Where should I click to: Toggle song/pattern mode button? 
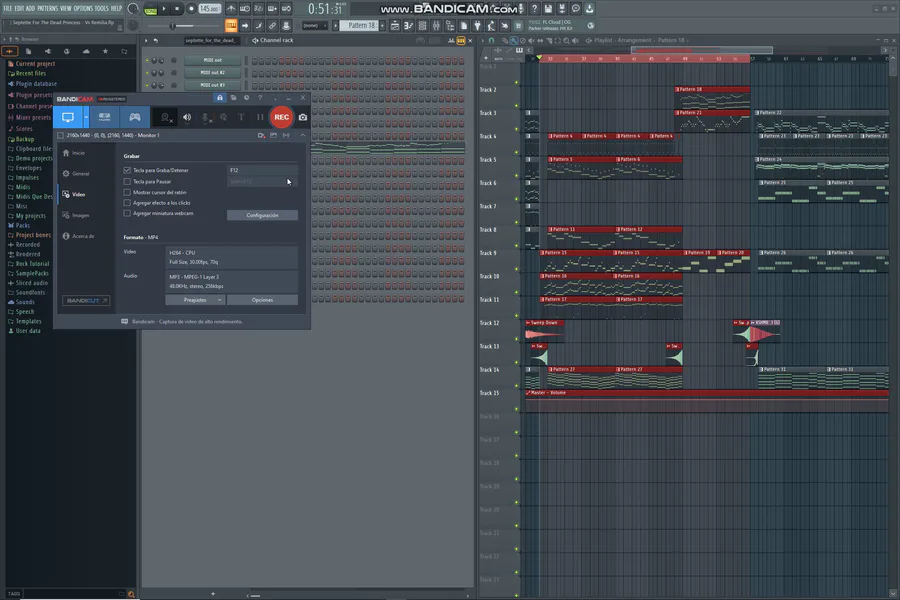click(151, 9)
